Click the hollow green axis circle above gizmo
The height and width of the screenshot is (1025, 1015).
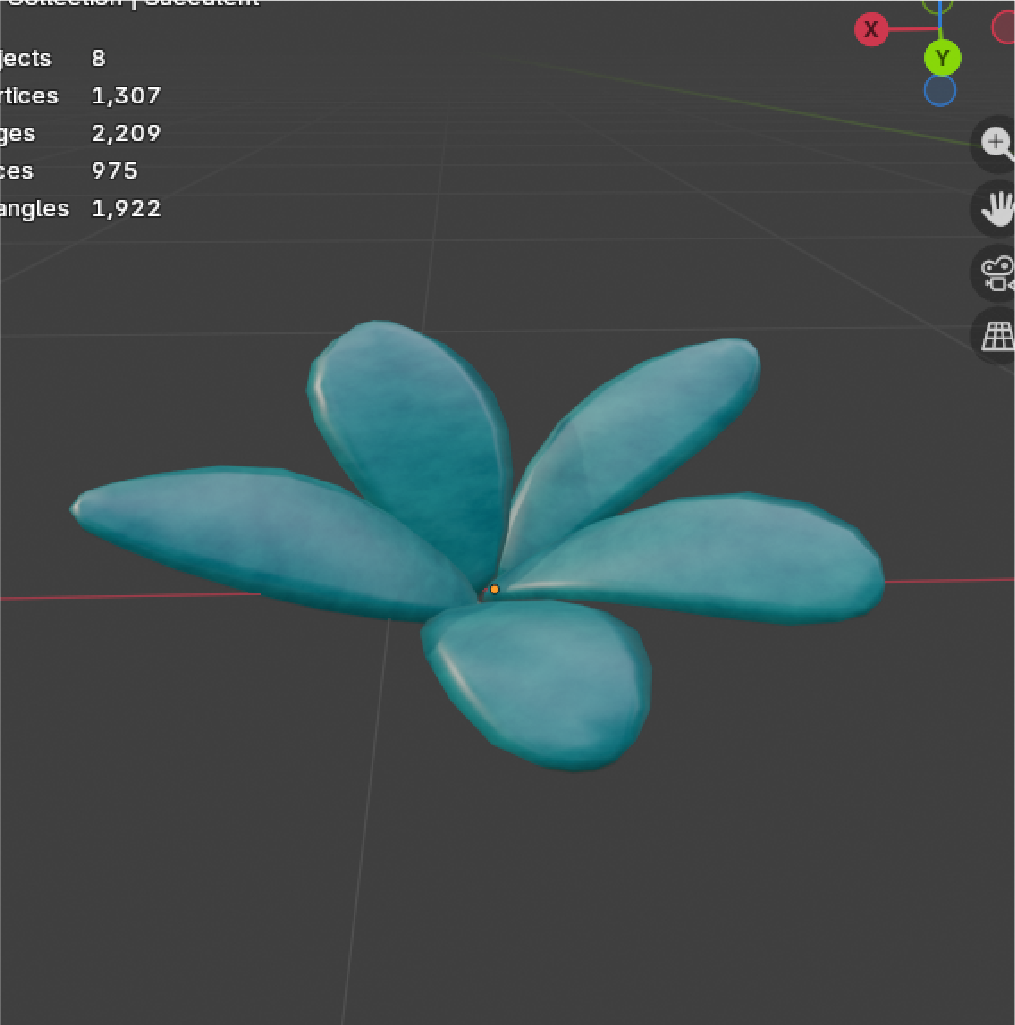tap(937, 5)
